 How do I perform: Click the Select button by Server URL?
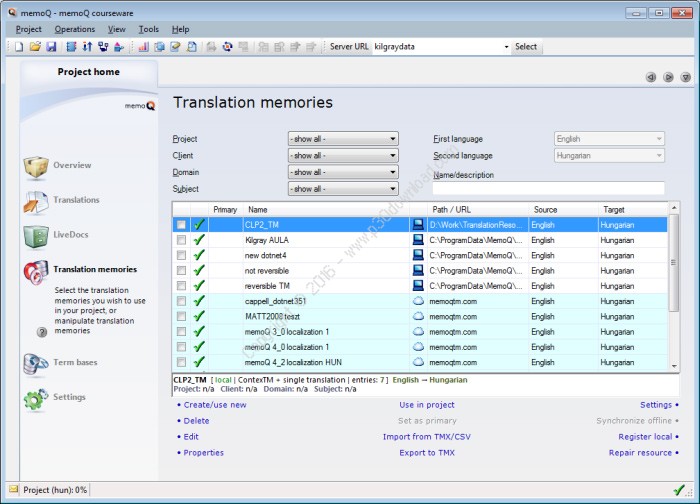526,46
